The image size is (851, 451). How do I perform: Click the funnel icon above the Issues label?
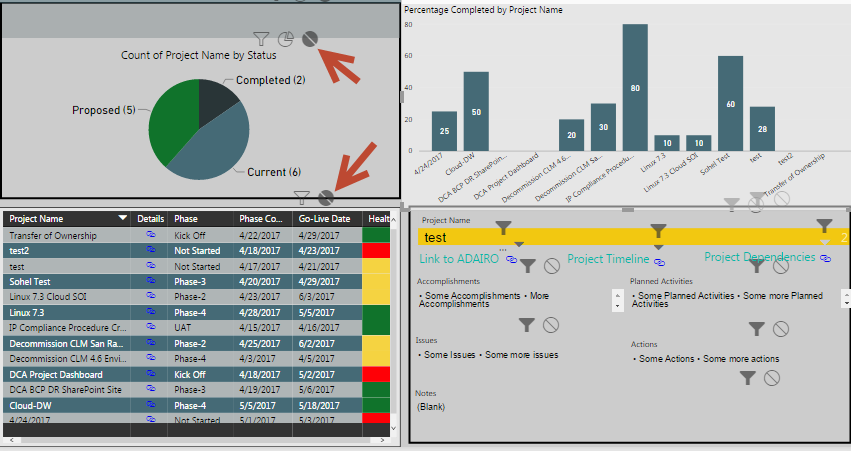526,325
